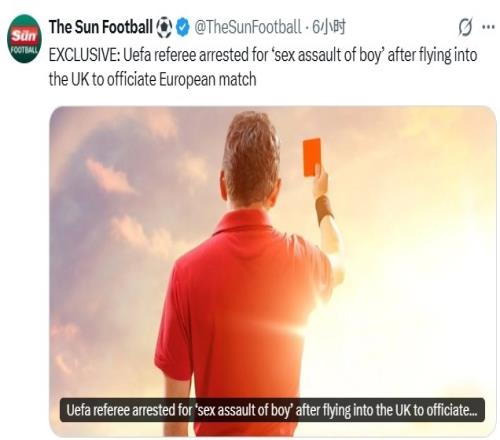Open The Sun Football profile avatar
The image size is (500, 440).
pyautogui.click(x=24, y=38)
